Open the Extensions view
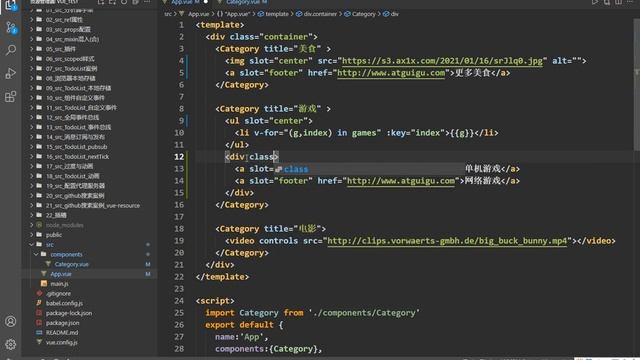This screenshot has width=640, height=360. click(11, 97)
